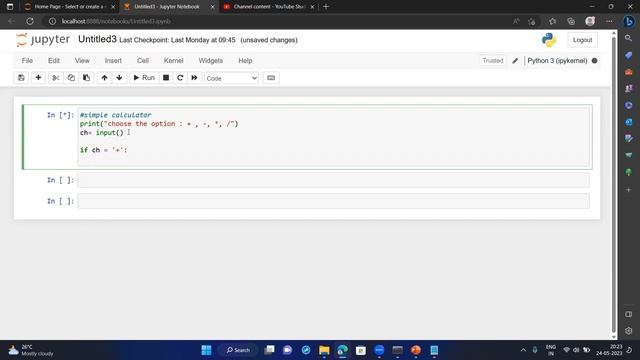Show hidden system tray icons chevron
Image resolution: width=640 pixels, height=360 pixels.
click(523, 350)
